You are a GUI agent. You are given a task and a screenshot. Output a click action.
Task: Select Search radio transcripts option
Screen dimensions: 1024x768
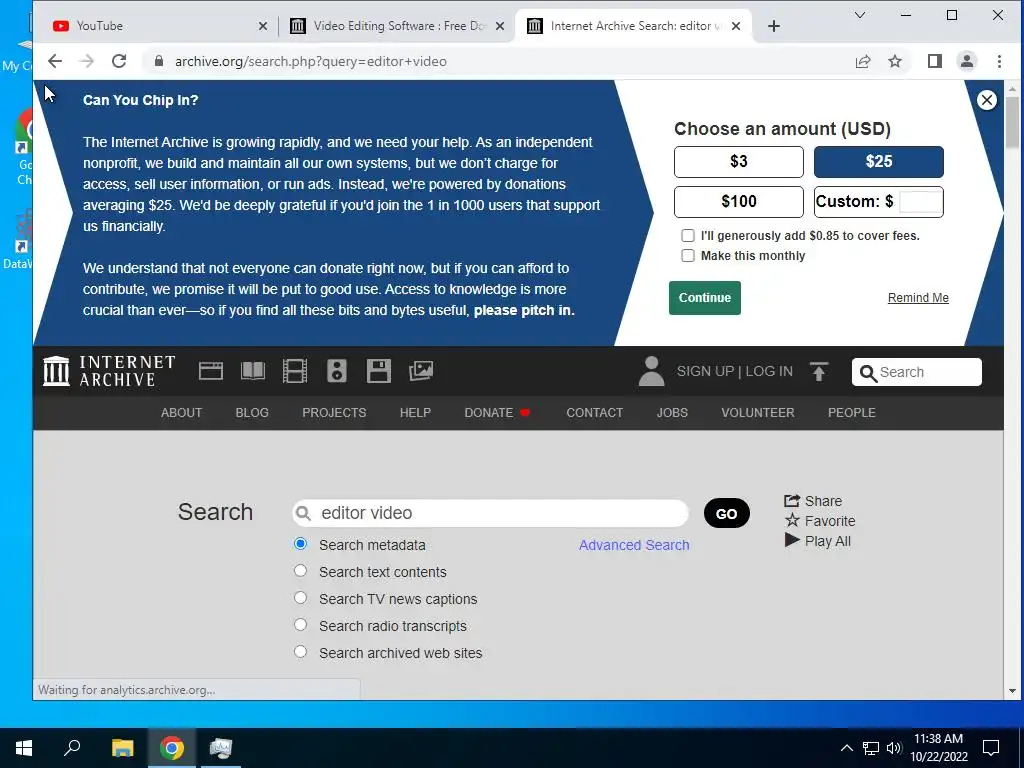(300, 624)
